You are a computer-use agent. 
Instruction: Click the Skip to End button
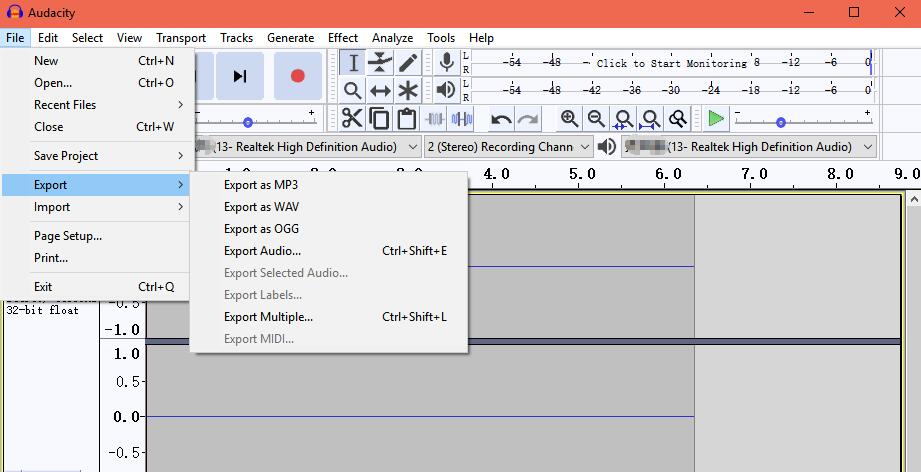(x=240, y=76)
